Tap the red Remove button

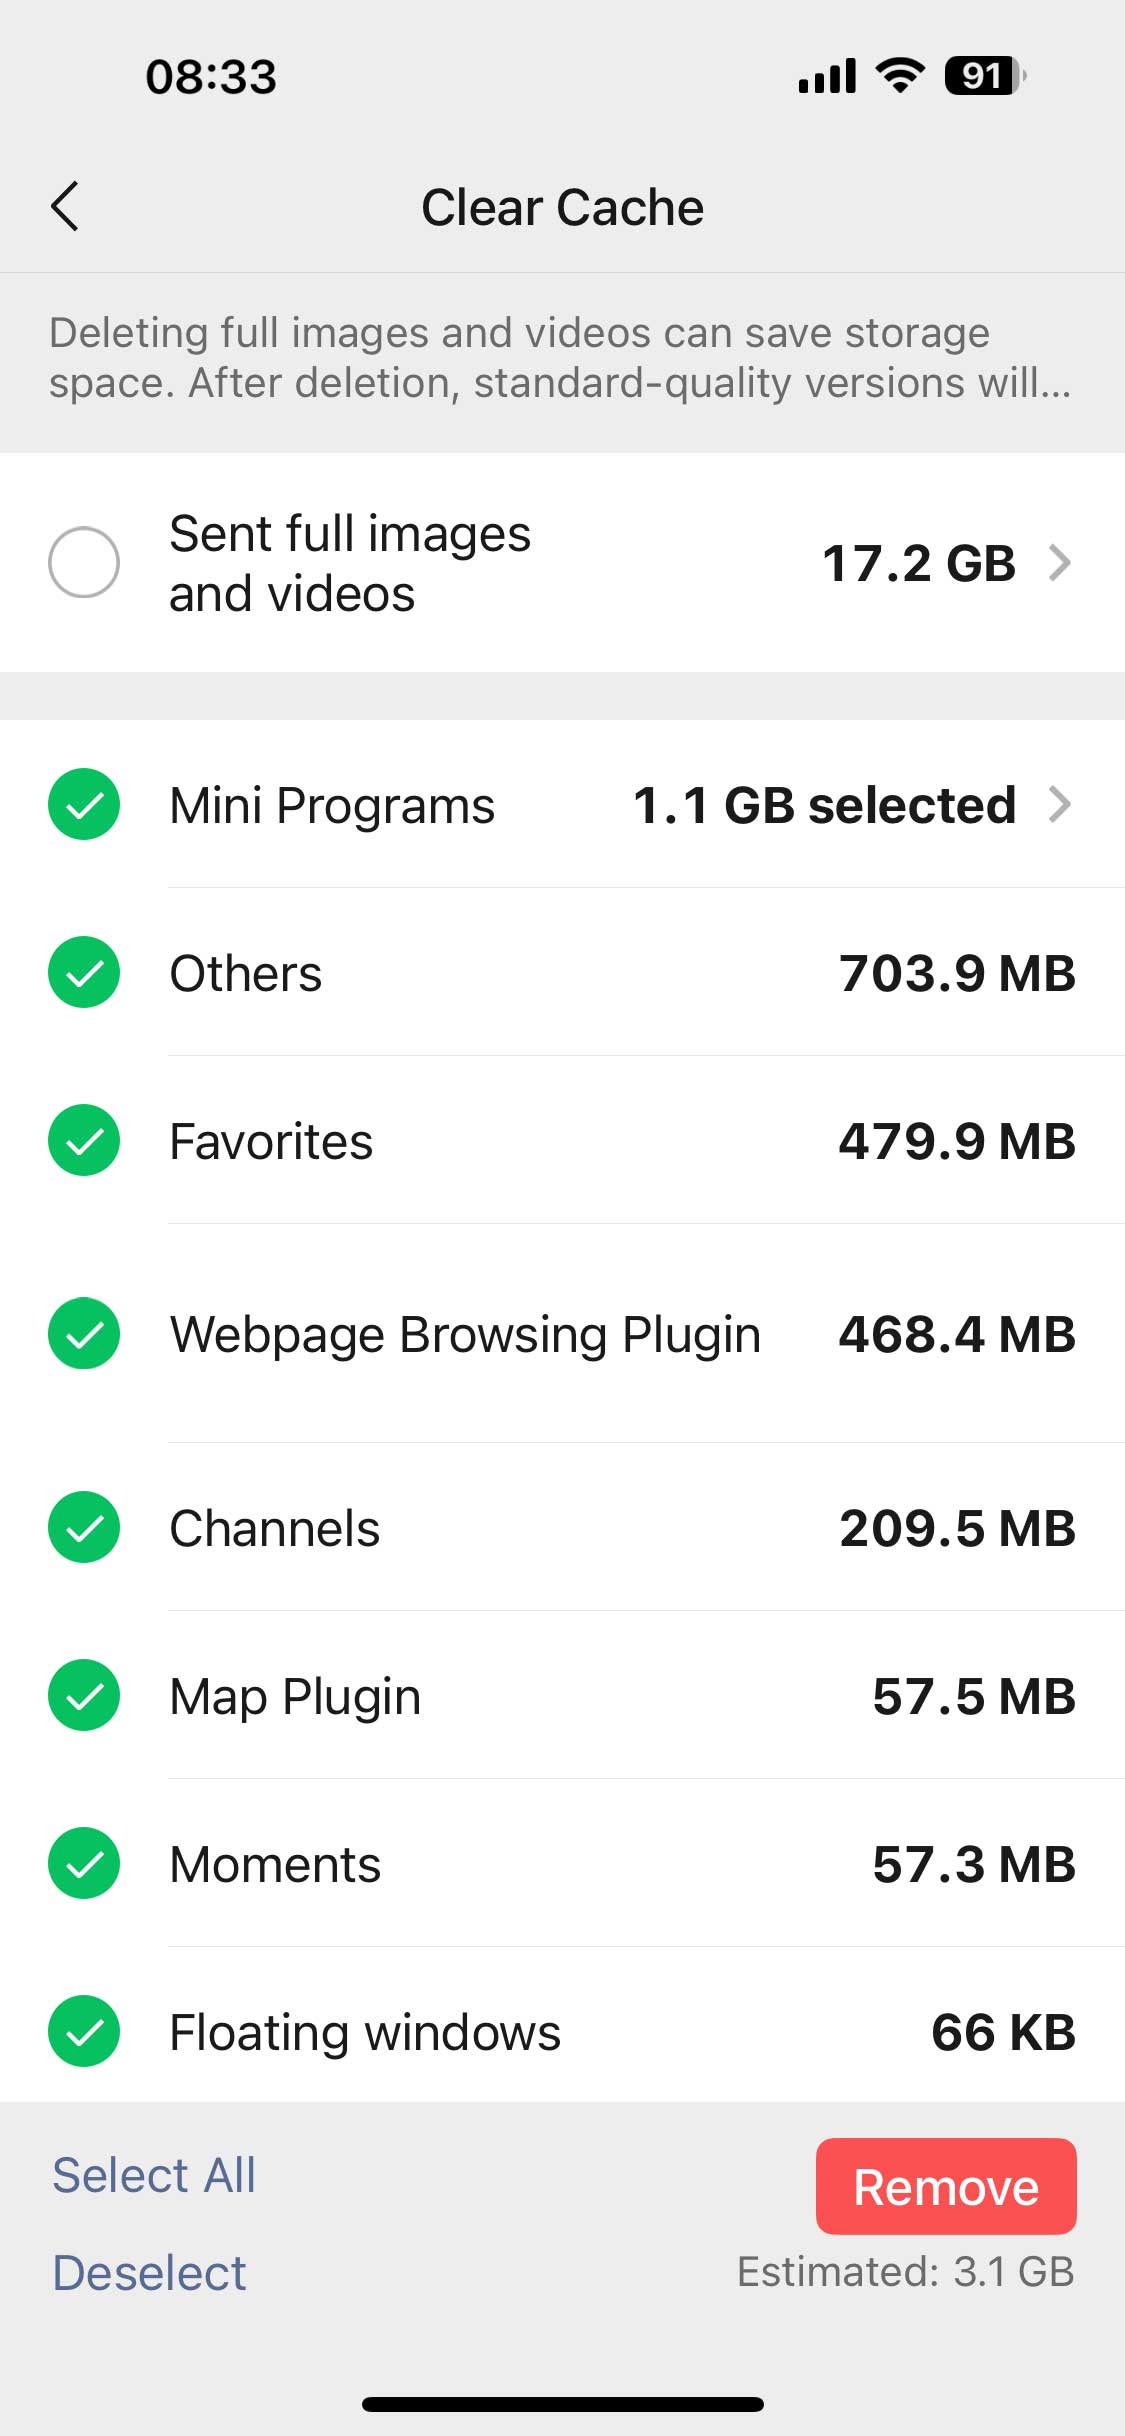point(946,2186)
